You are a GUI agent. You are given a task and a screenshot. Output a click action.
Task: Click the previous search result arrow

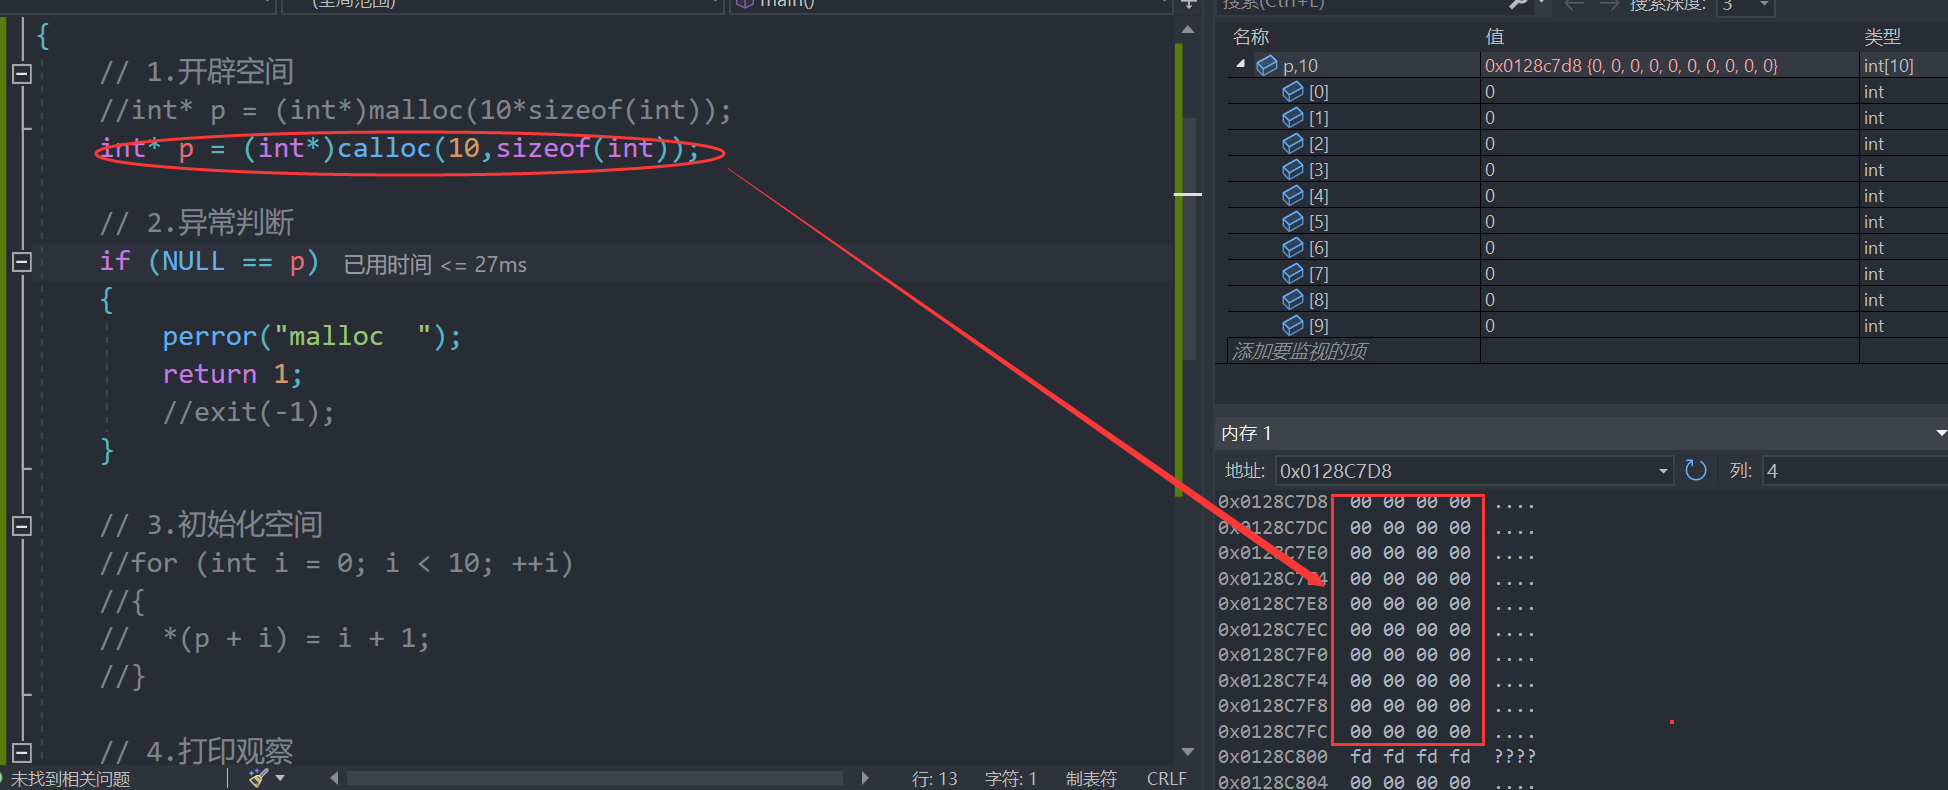[1574, 5]
